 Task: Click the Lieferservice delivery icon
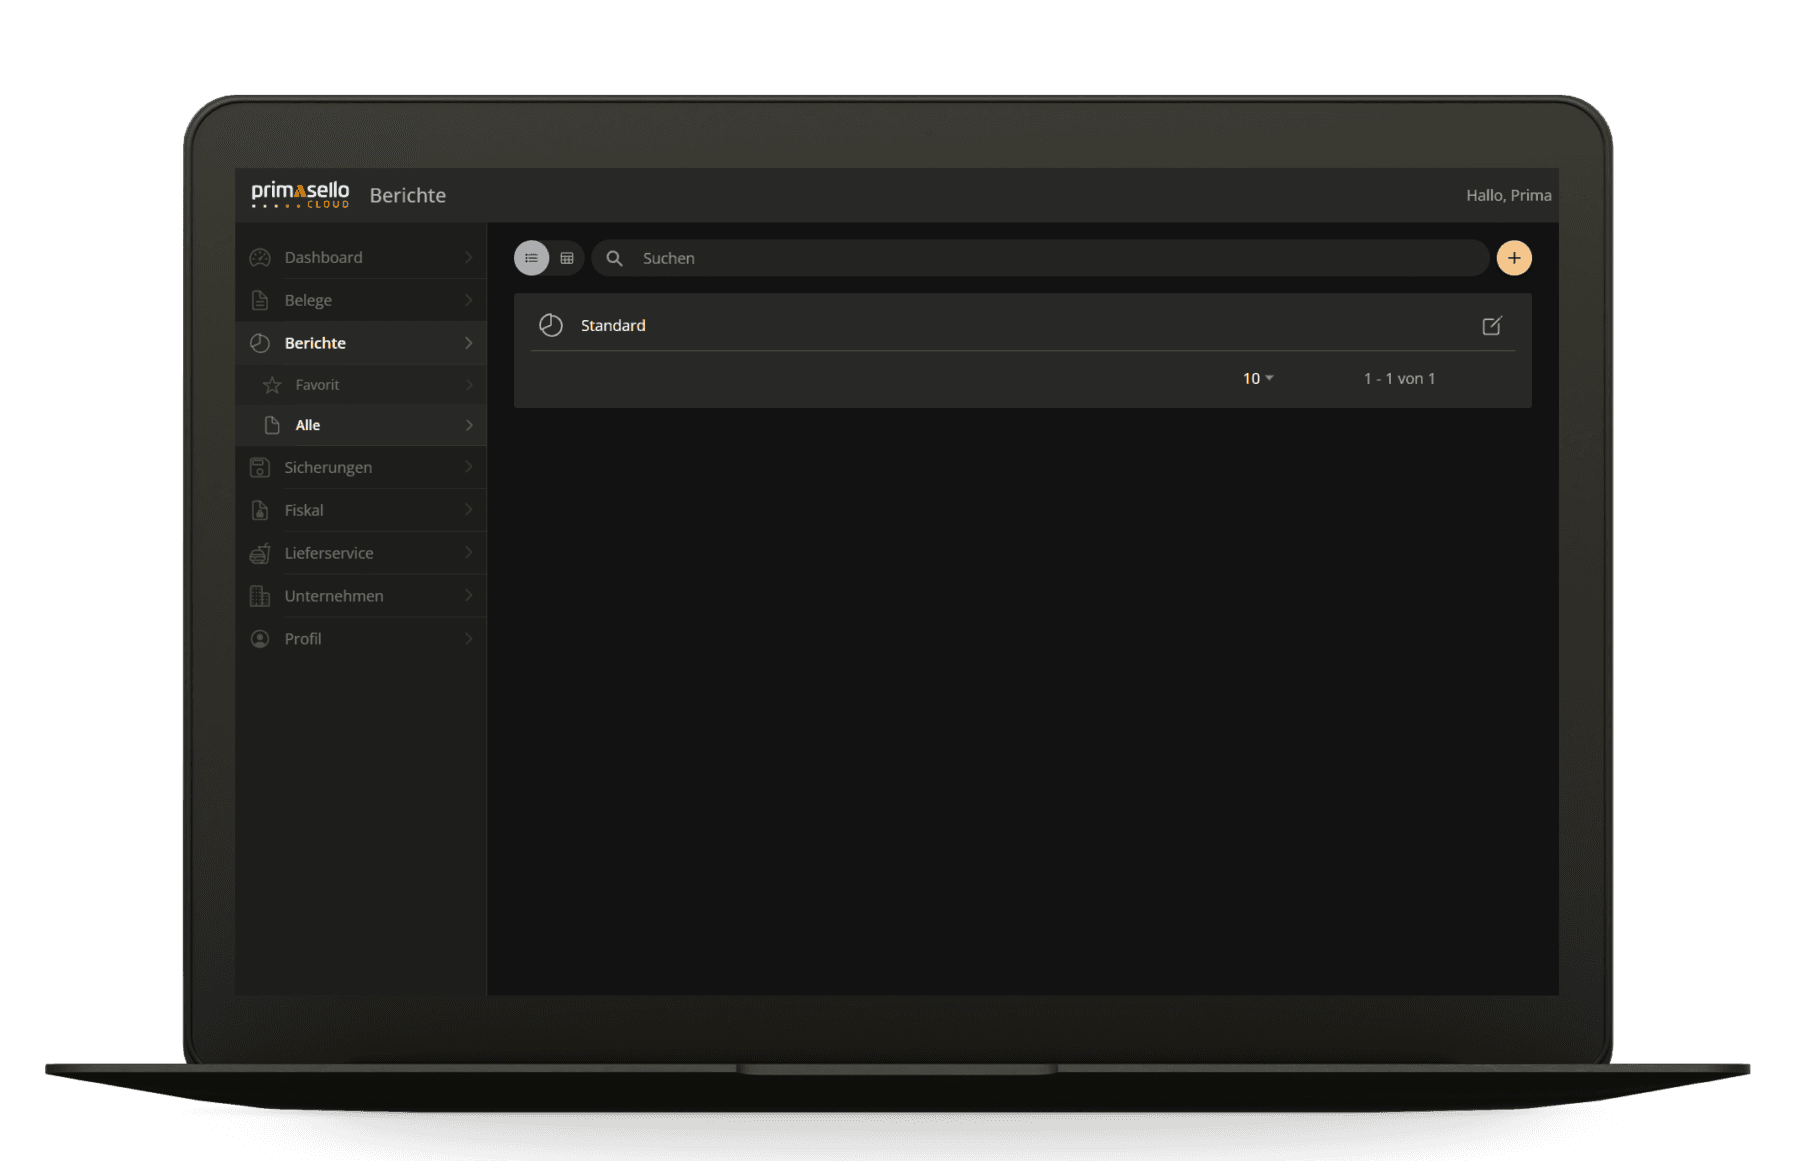tap(260, 553)
